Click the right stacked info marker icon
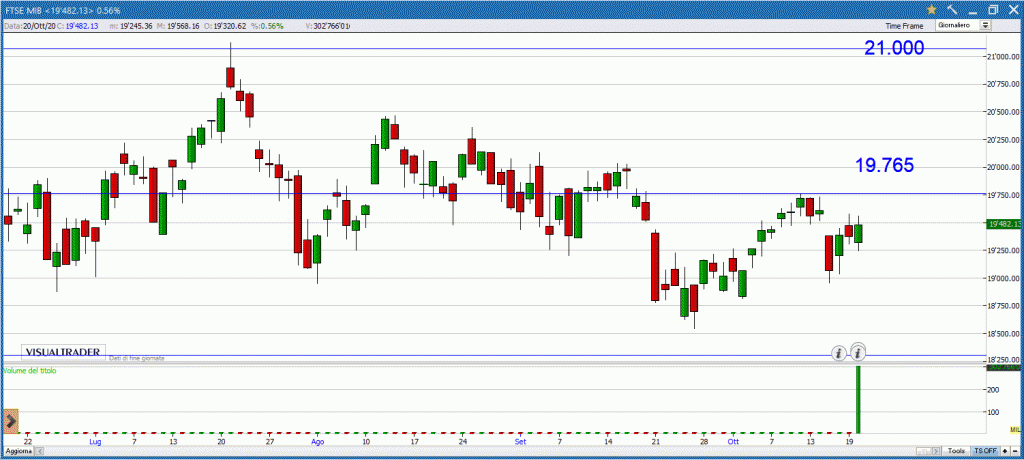The width and height of the screenshot is (1024, 460). [x=858, y=353]
